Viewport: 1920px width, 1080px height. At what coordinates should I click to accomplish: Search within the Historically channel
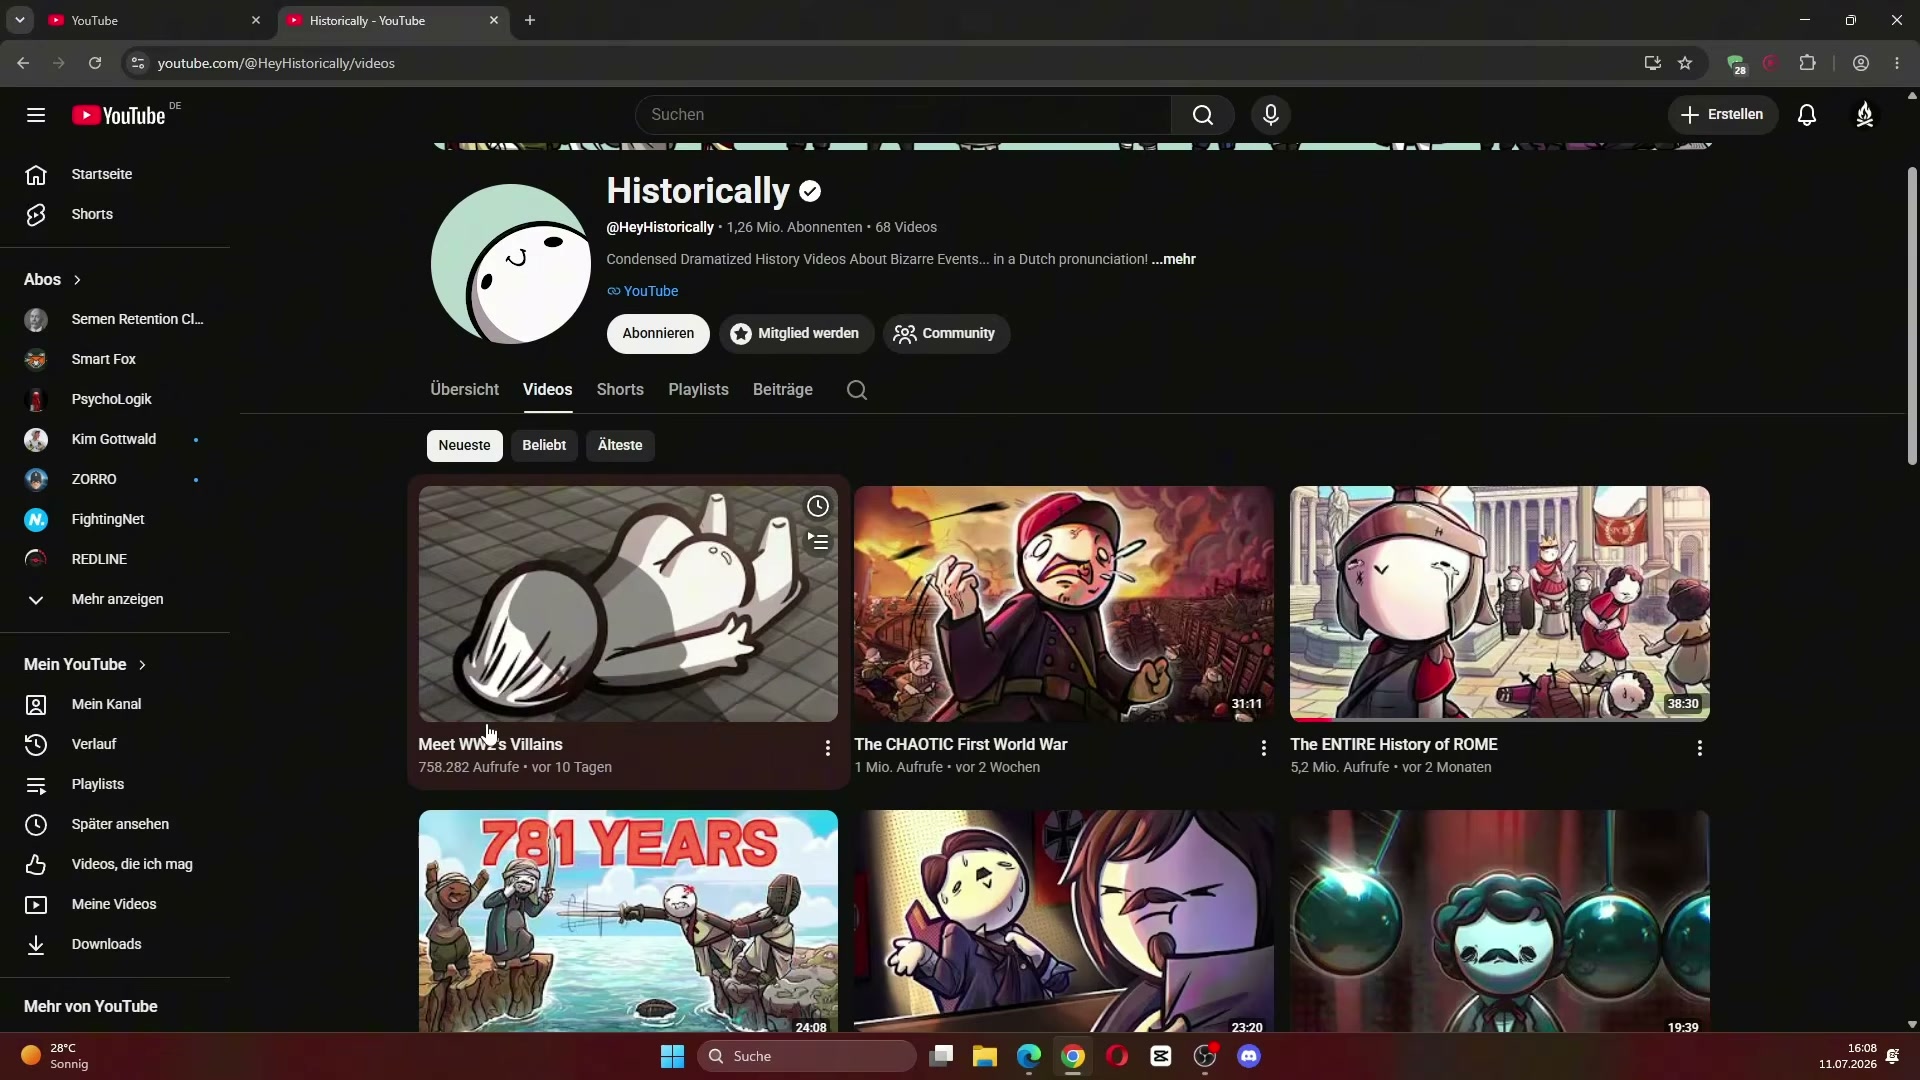click(x=857, y=390)
